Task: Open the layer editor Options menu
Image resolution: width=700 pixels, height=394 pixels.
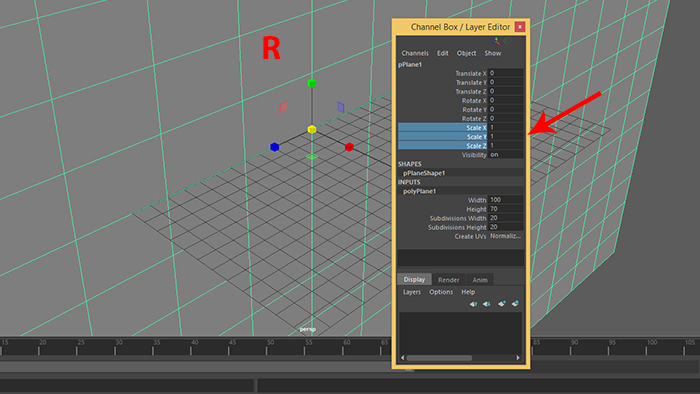Action: (x=441, y=292)
